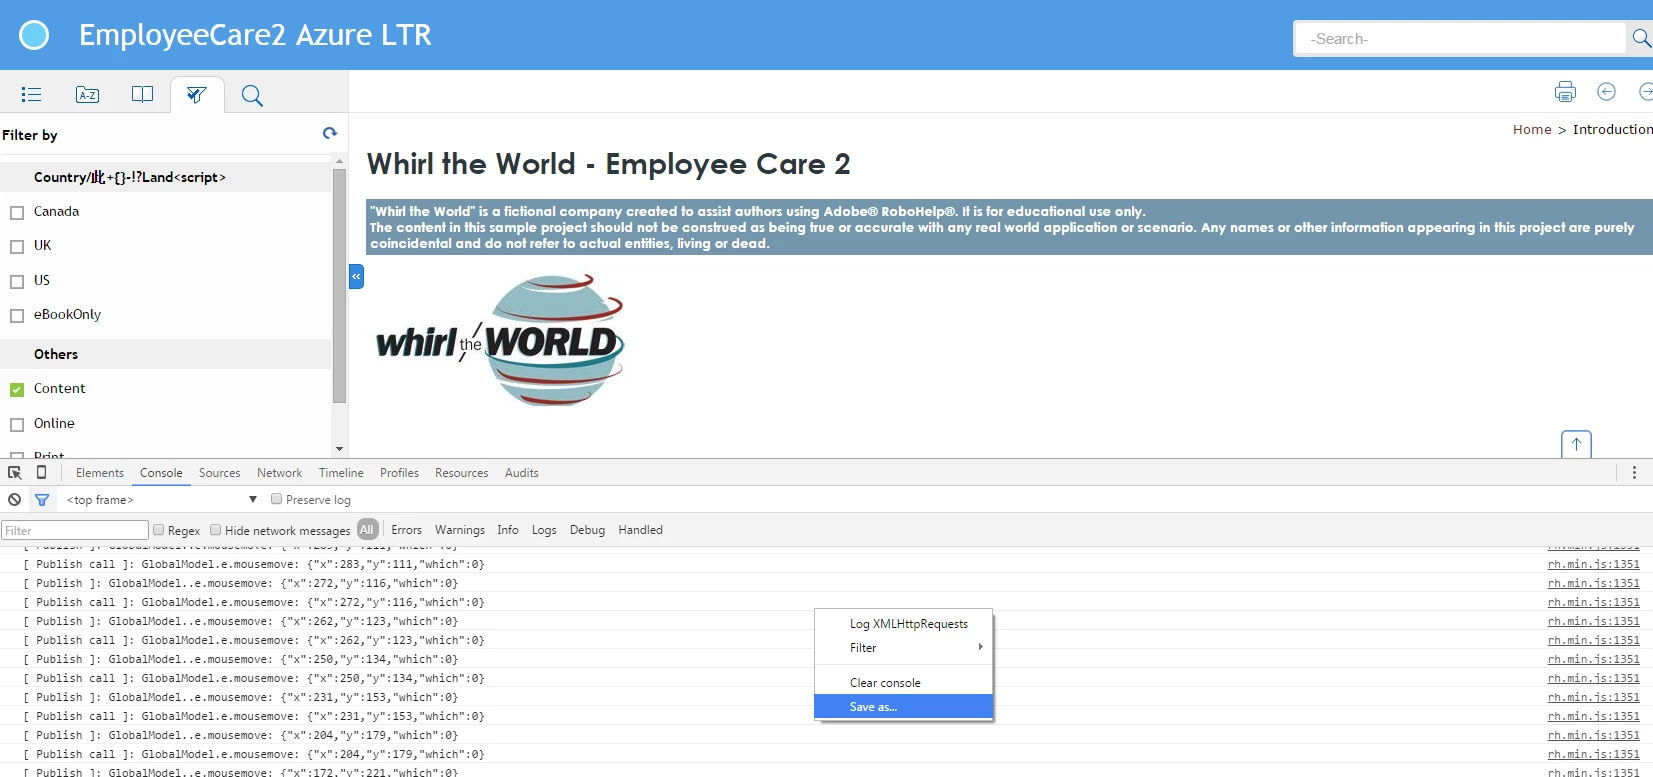Select Clear console from context menu
This screenshot has width=1653, height=777.
point(904,682)
